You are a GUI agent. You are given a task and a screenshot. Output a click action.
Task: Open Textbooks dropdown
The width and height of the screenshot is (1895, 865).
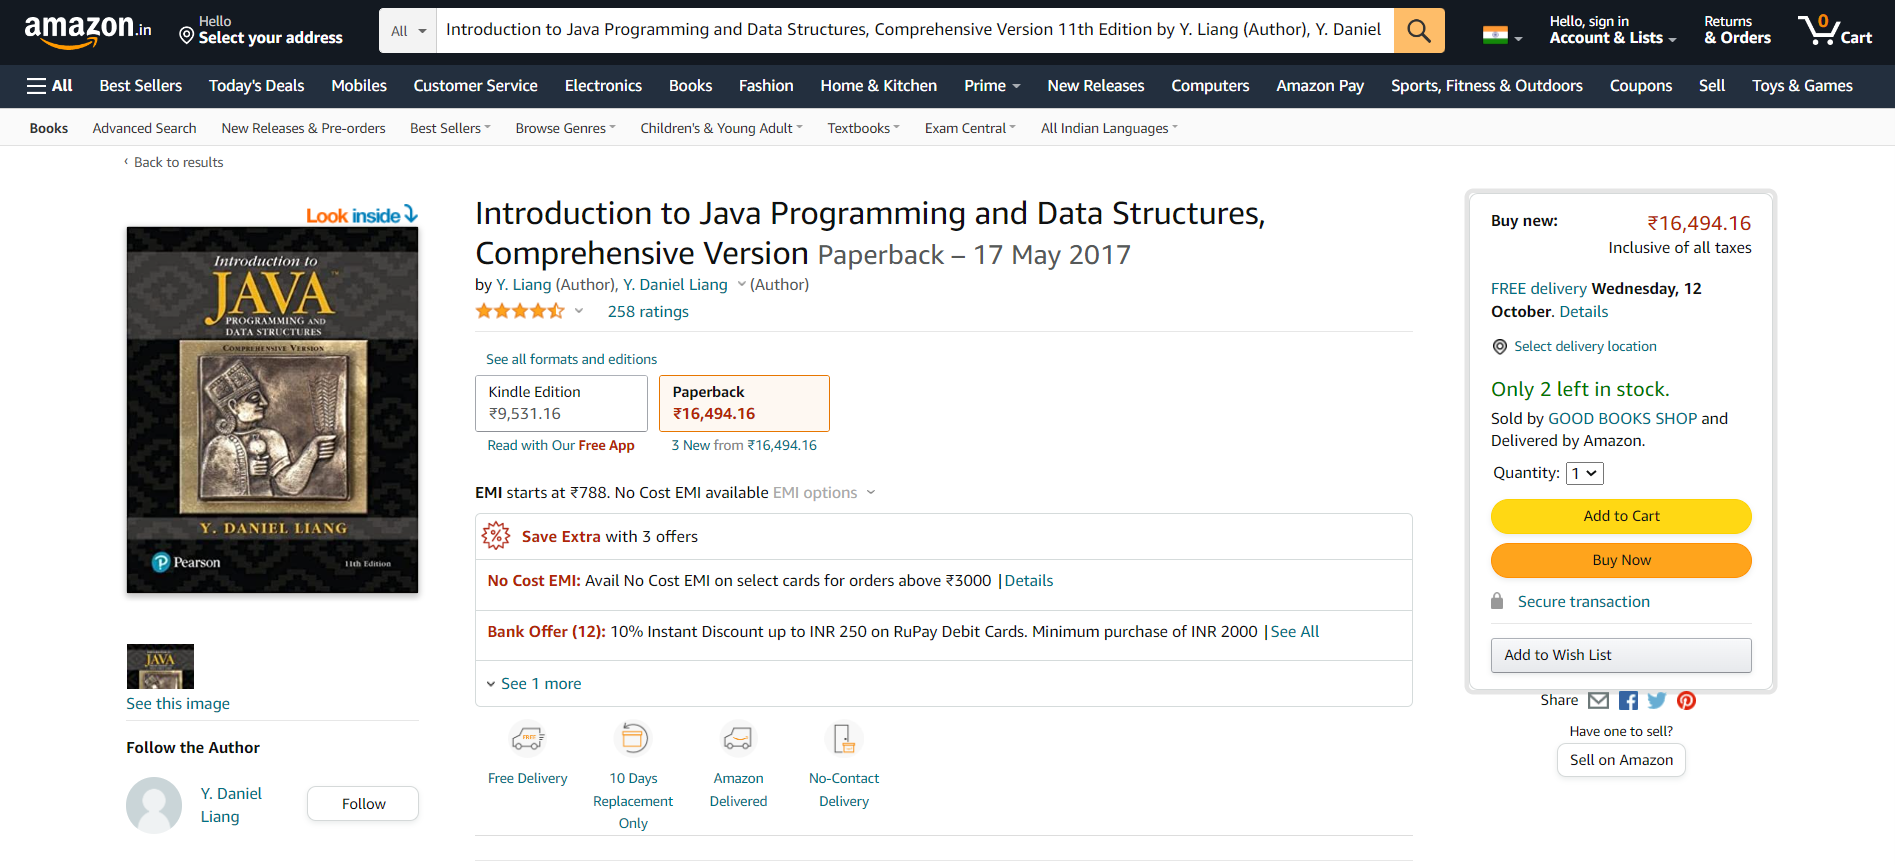coord(863,128)
